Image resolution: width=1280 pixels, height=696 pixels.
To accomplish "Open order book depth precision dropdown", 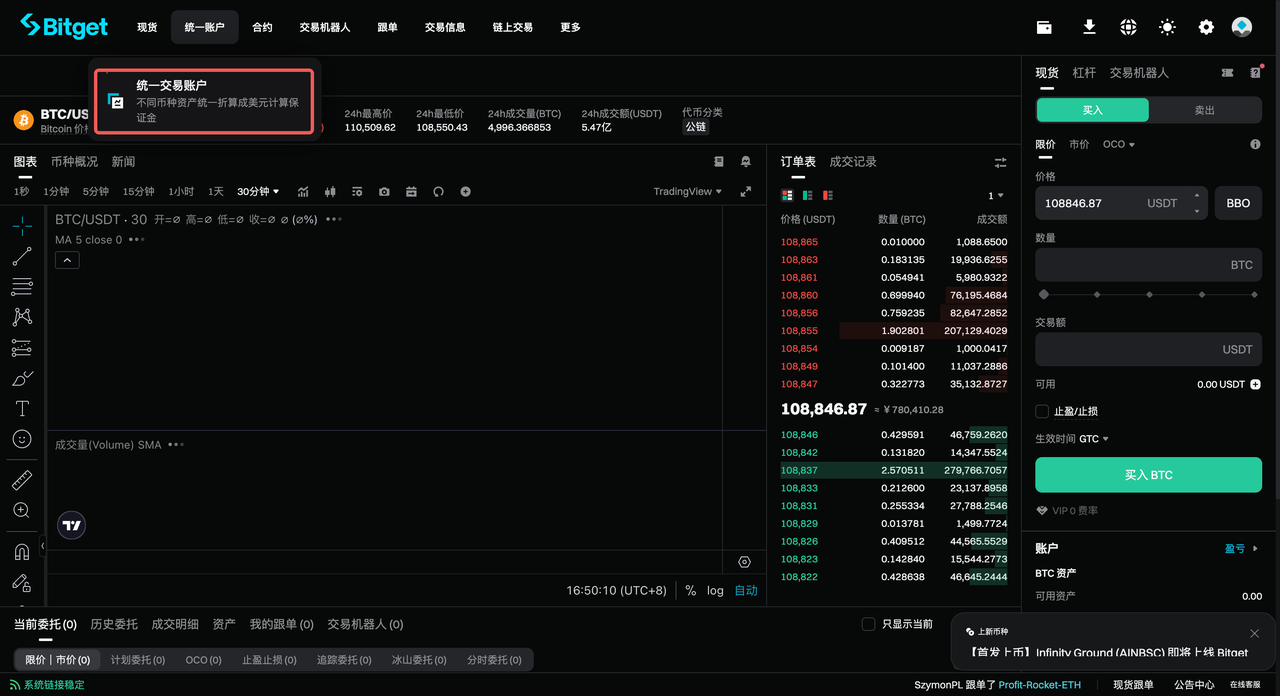I will pyautogui.click(x=995, y=195).
